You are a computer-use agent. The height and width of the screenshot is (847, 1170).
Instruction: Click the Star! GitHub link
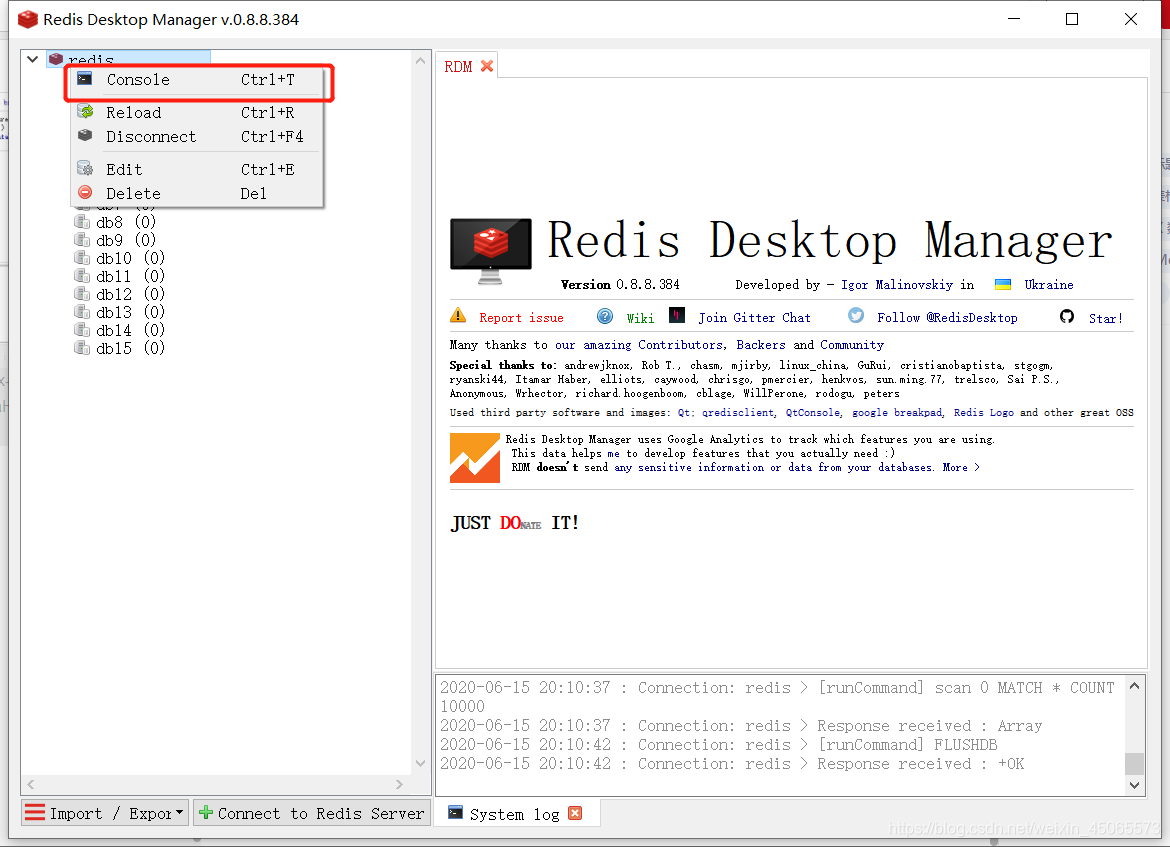[x=1105, y=319]
